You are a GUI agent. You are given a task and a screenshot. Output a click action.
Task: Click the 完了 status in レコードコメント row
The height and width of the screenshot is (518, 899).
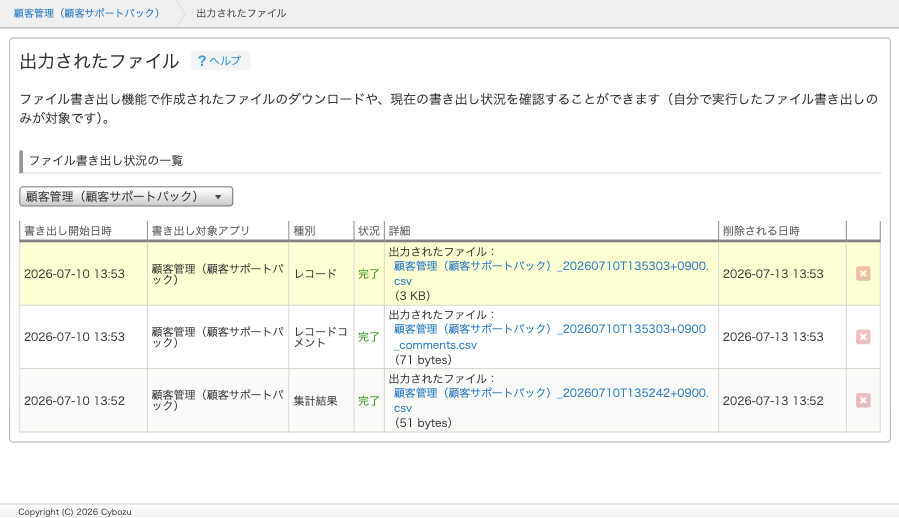(x=369, y=337)
